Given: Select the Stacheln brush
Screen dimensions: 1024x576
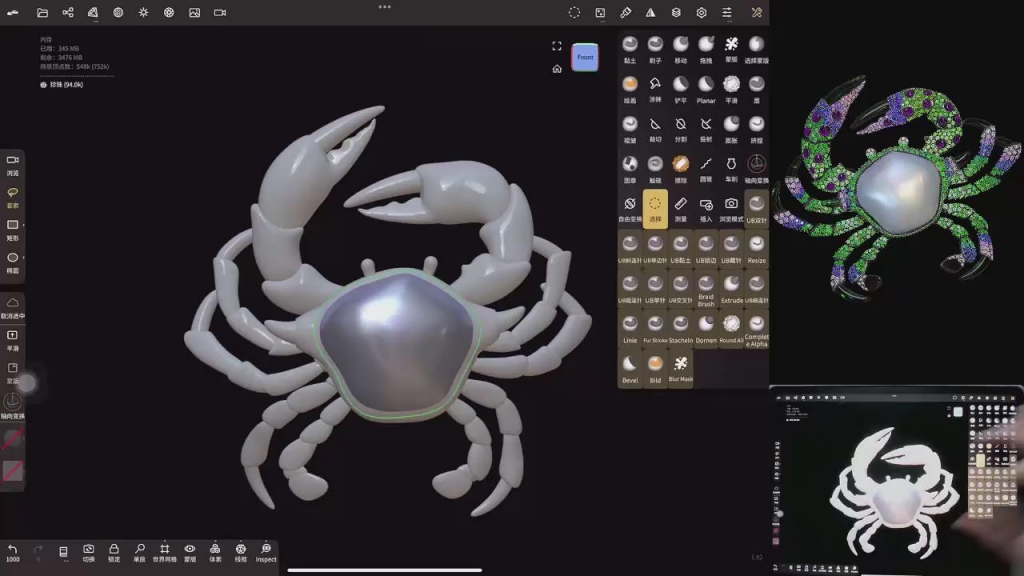Looking at the screenshot, I should pyautogui.click(x=680, y=329).
